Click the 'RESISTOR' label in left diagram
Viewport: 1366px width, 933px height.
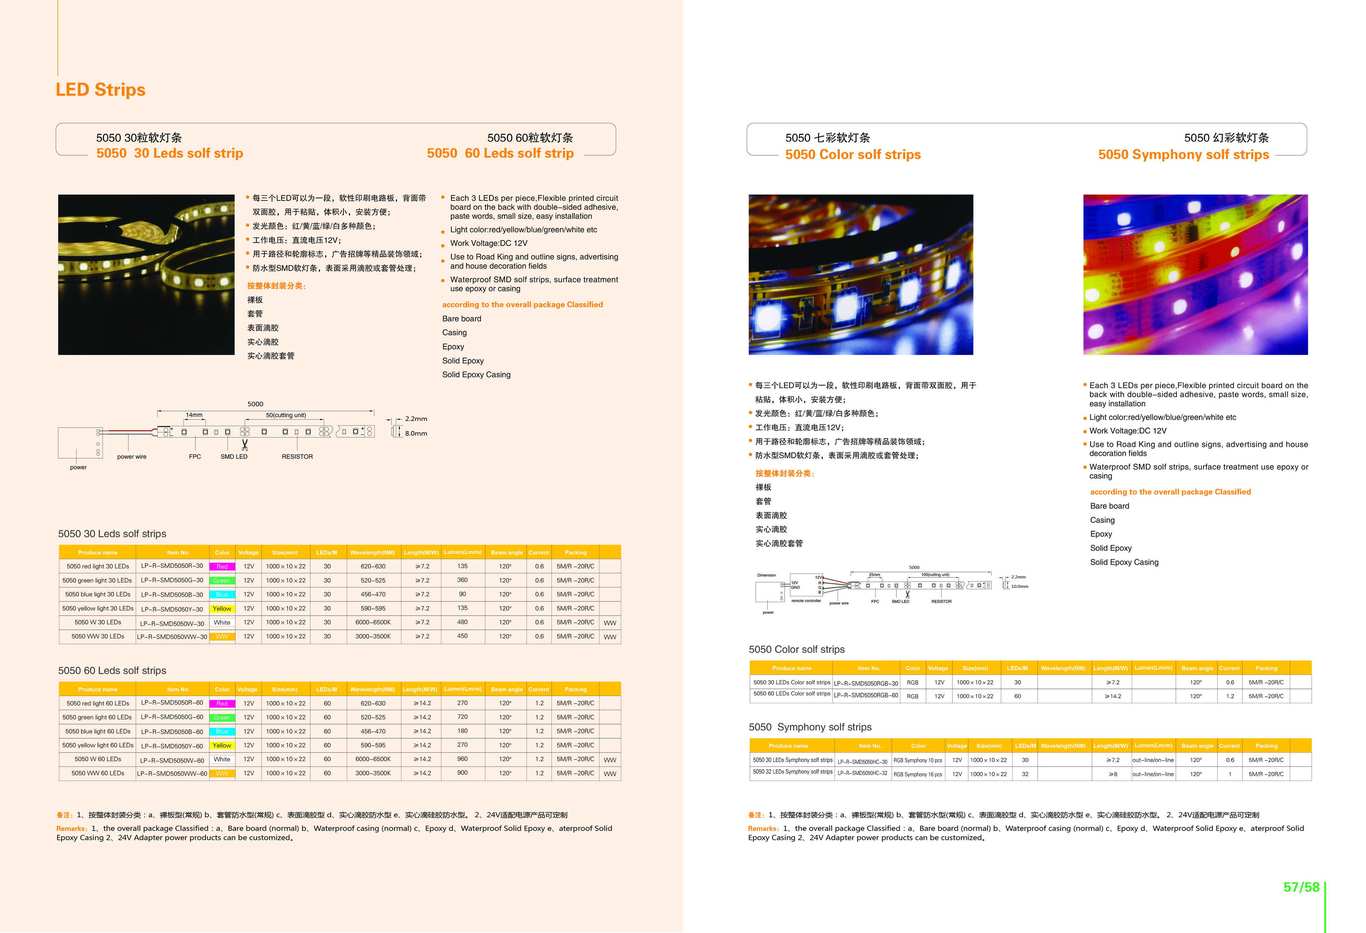click(297, 457)
